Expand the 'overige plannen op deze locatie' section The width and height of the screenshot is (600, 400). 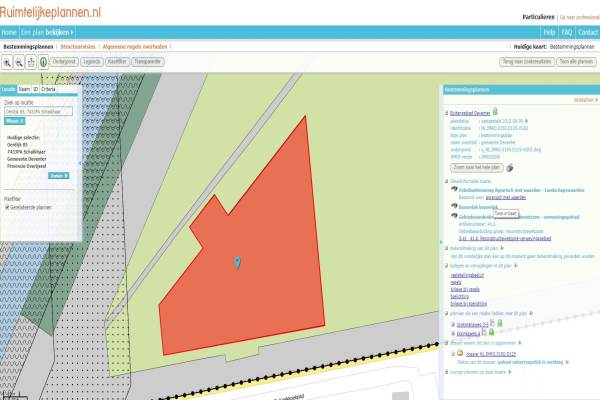tap(446, 372)
